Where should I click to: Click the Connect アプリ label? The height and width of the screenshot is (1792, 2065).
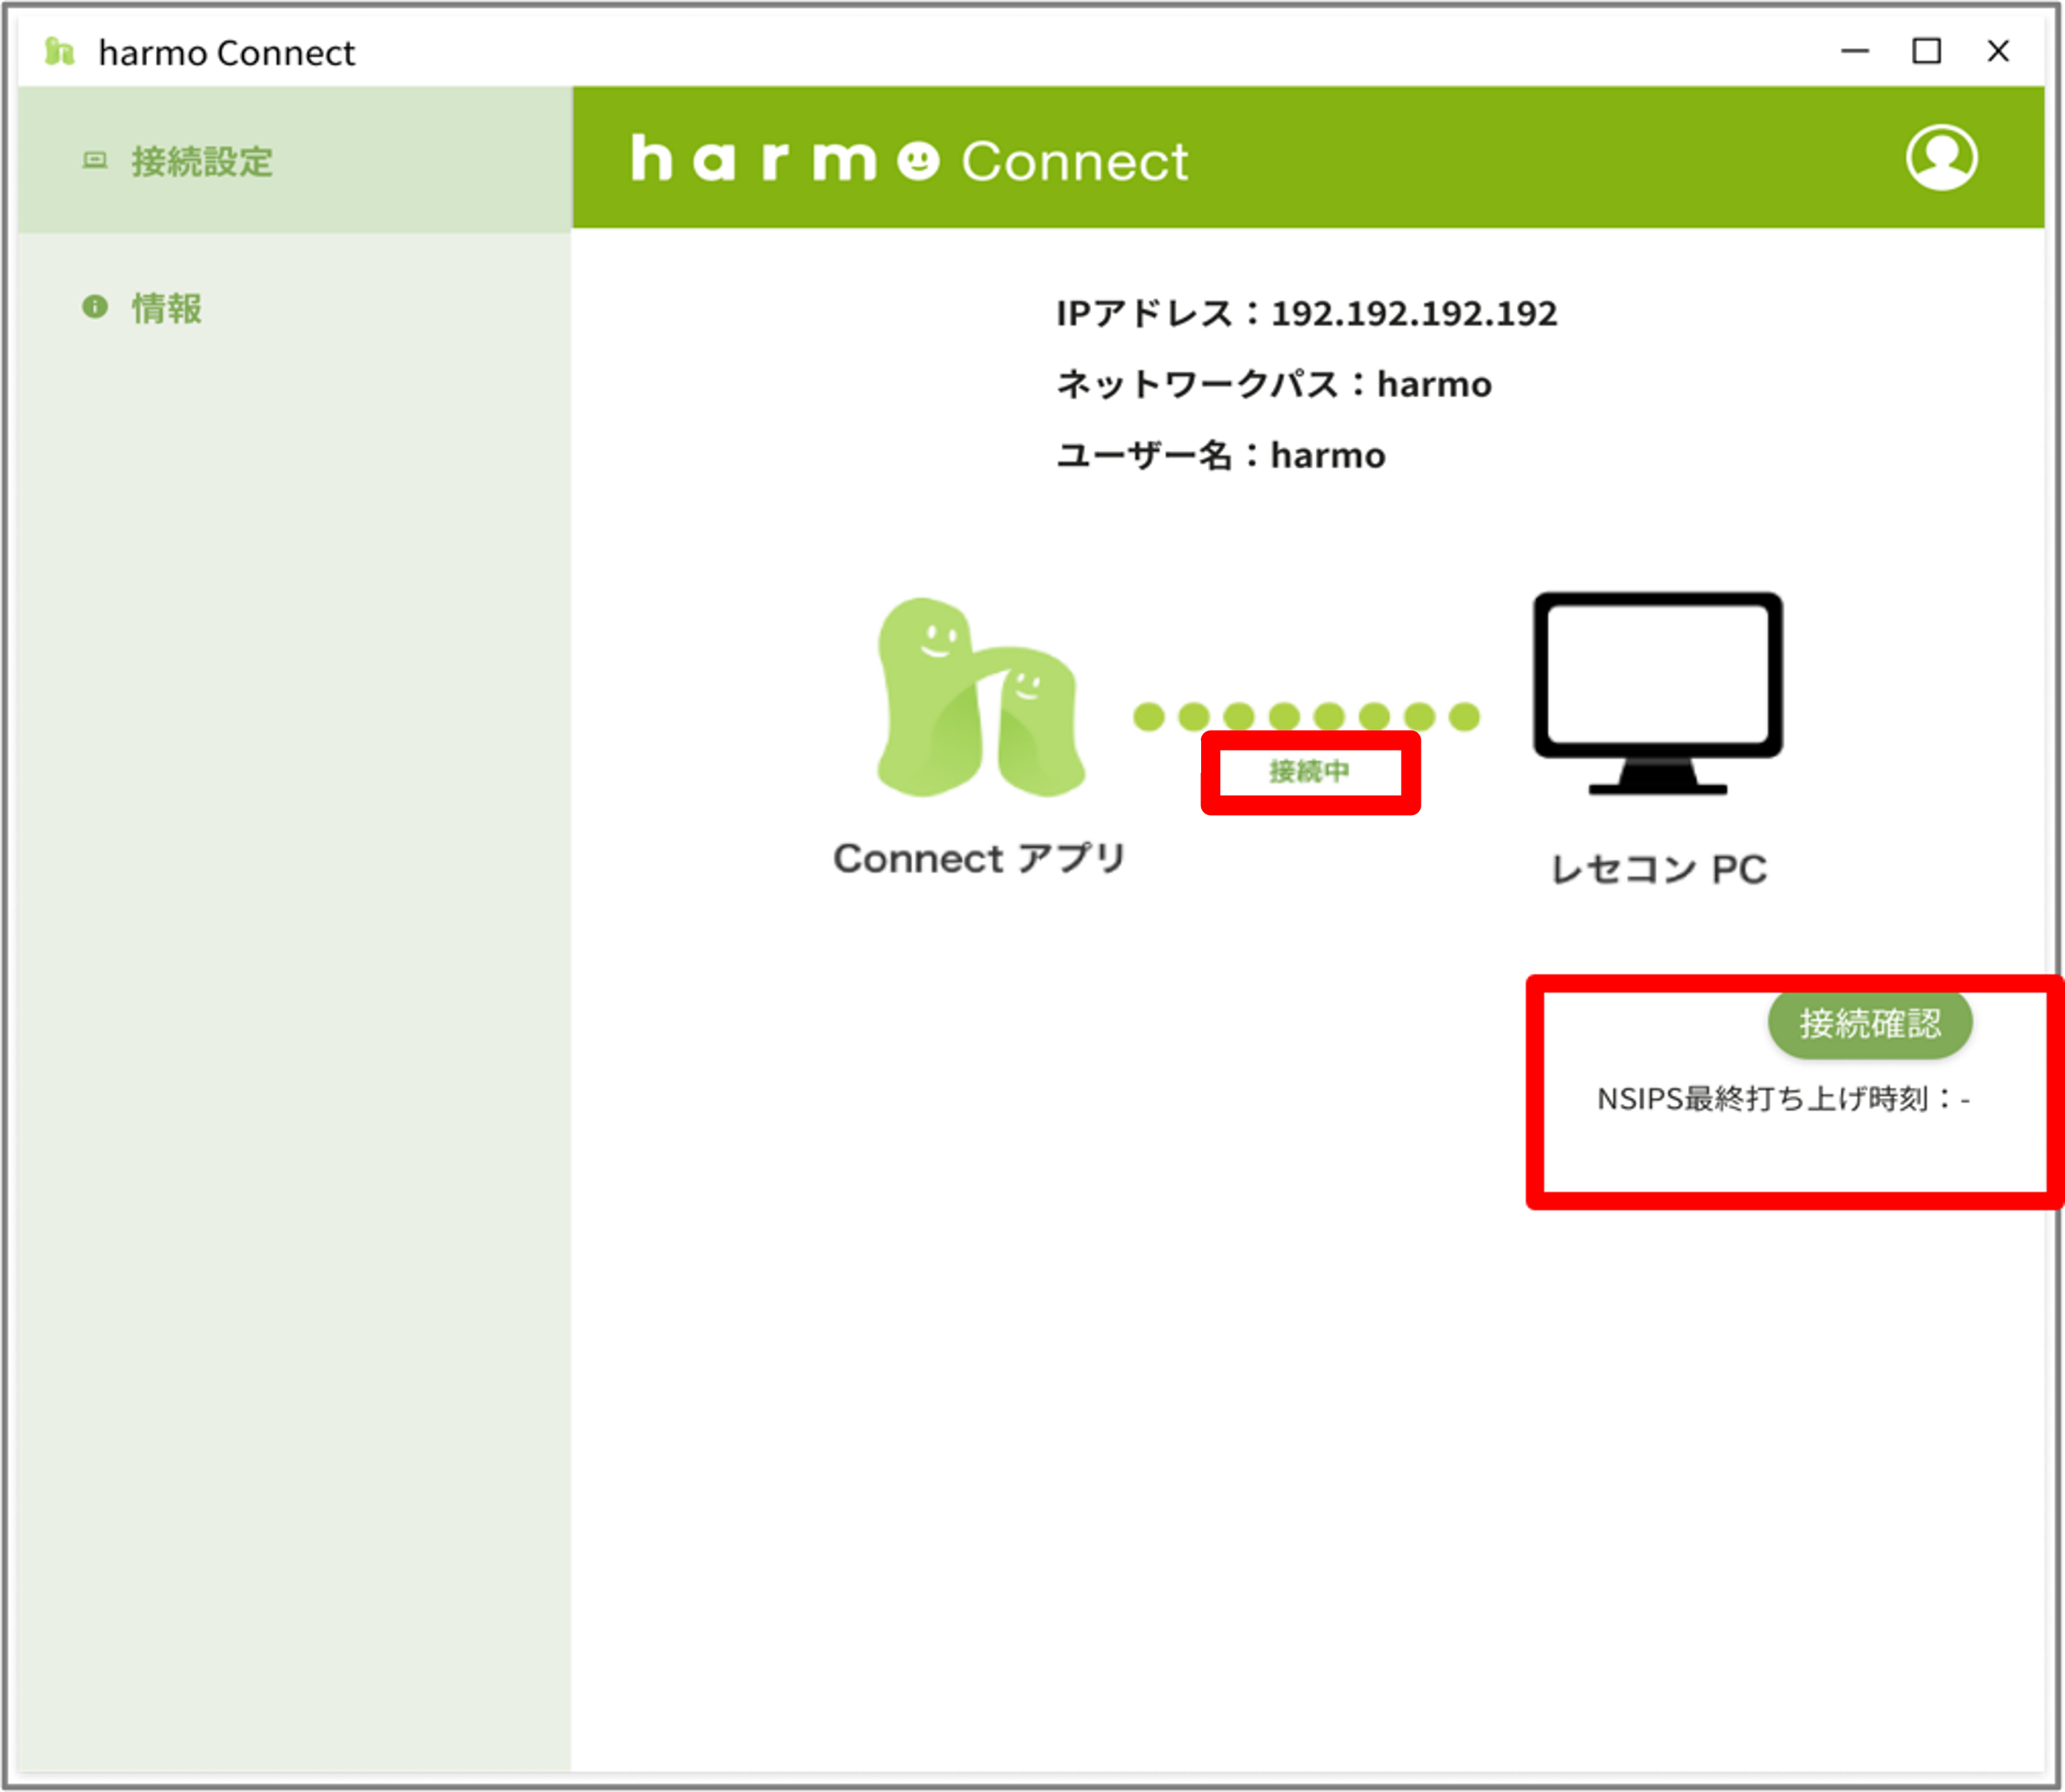click(979, 858)
